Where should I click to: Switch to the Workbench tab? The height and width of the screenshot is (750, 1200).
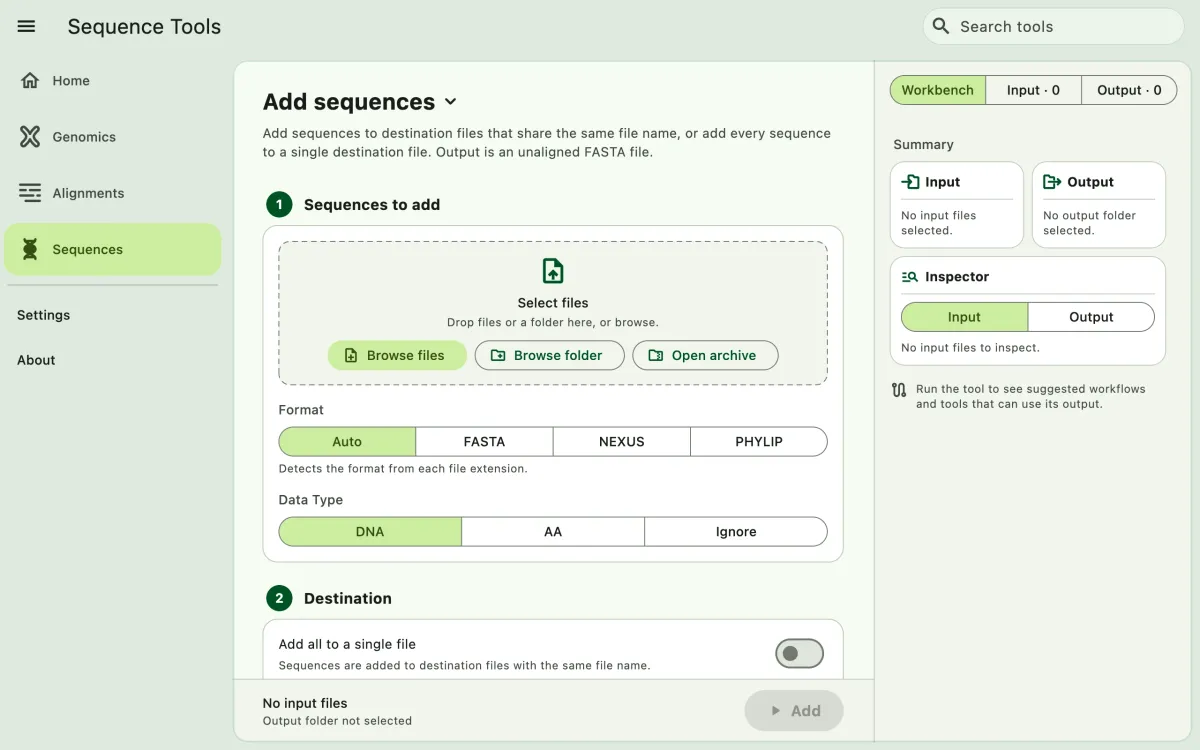[x=938, y=90]
